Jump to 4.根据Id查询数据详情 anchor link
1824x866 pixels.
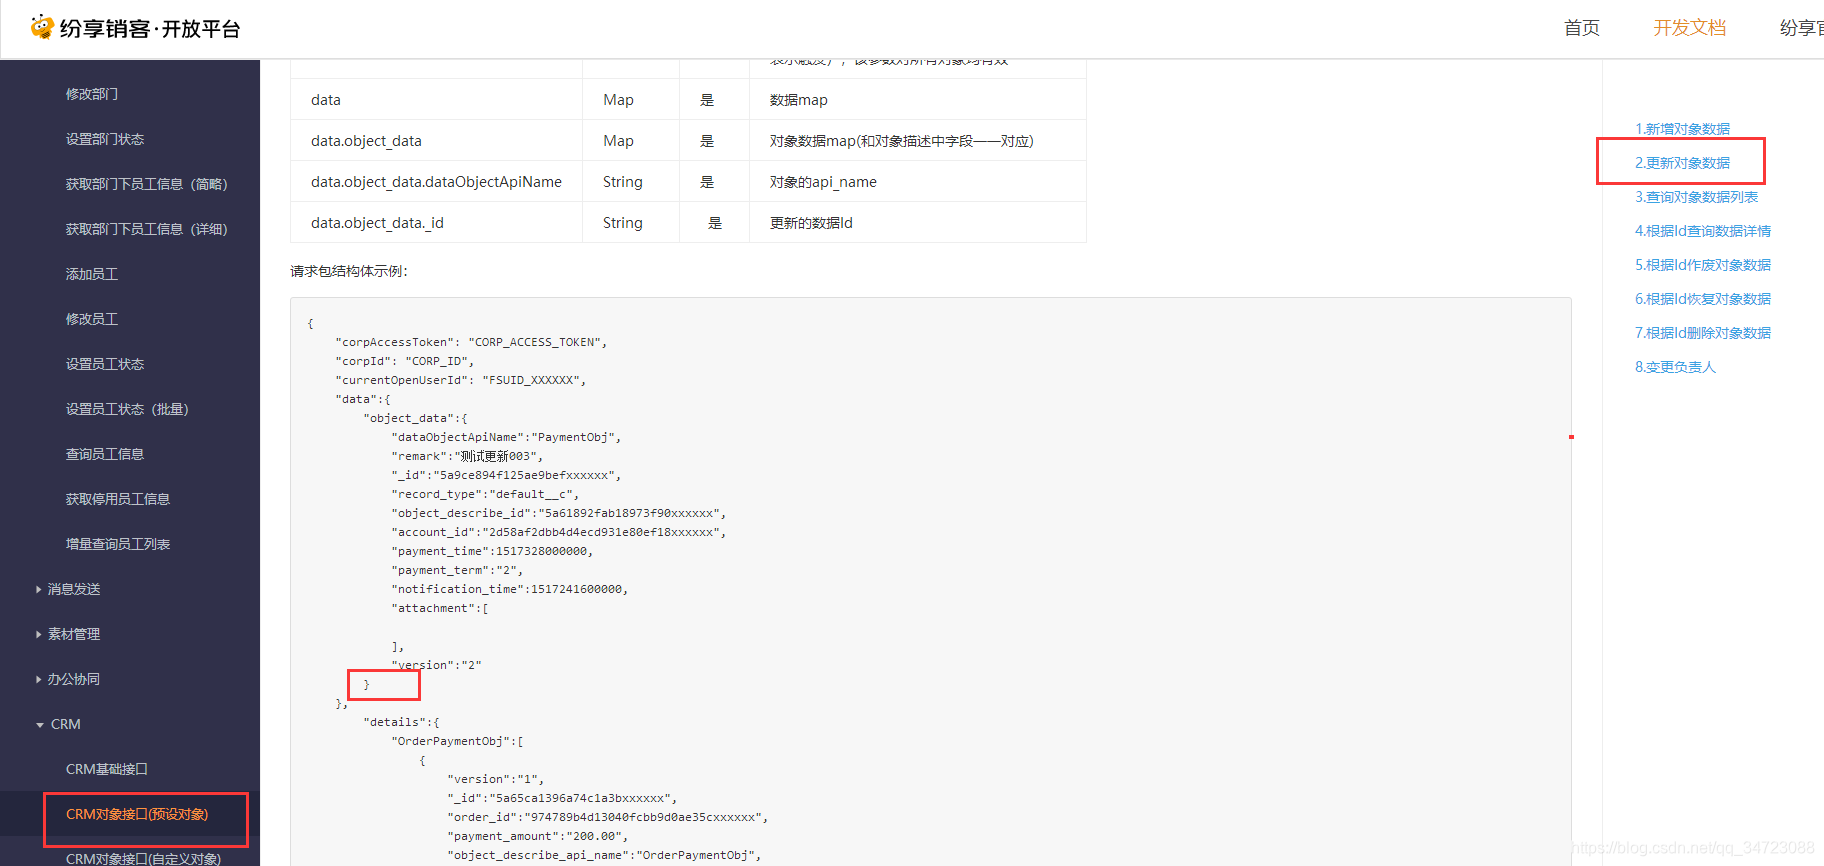pos(1703,231)
